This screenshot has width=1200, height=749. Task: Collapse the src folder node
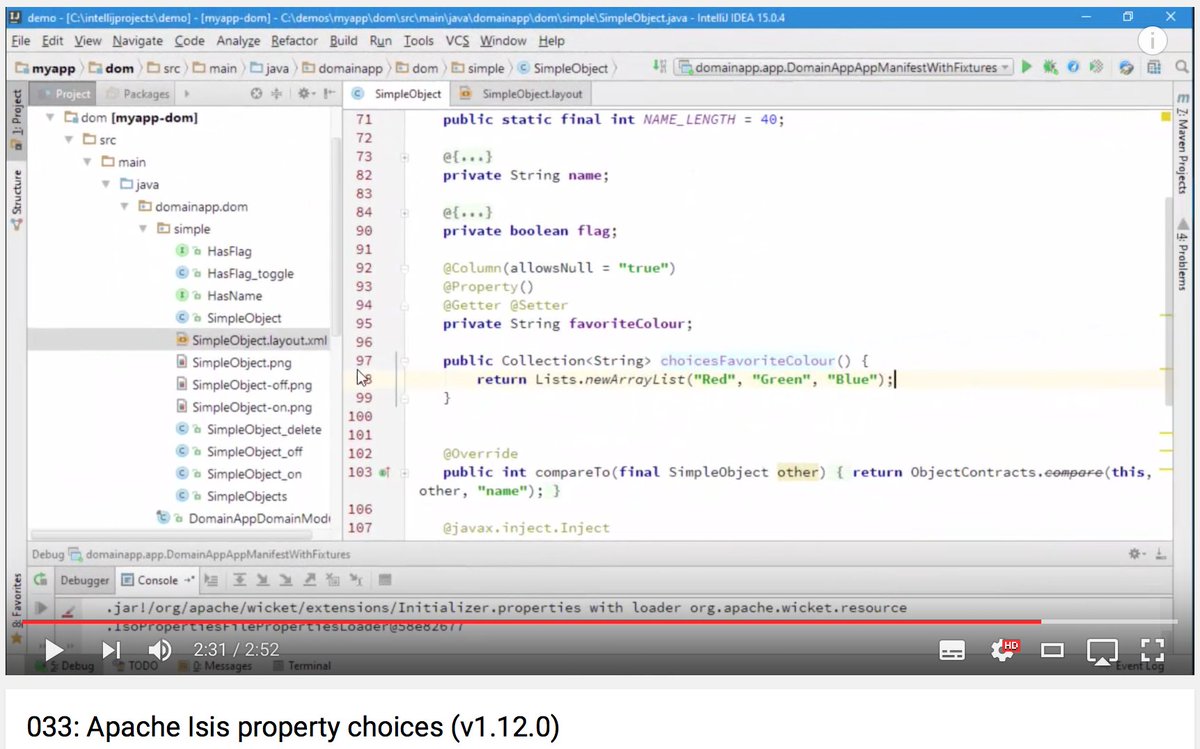[x=70, y=140]
